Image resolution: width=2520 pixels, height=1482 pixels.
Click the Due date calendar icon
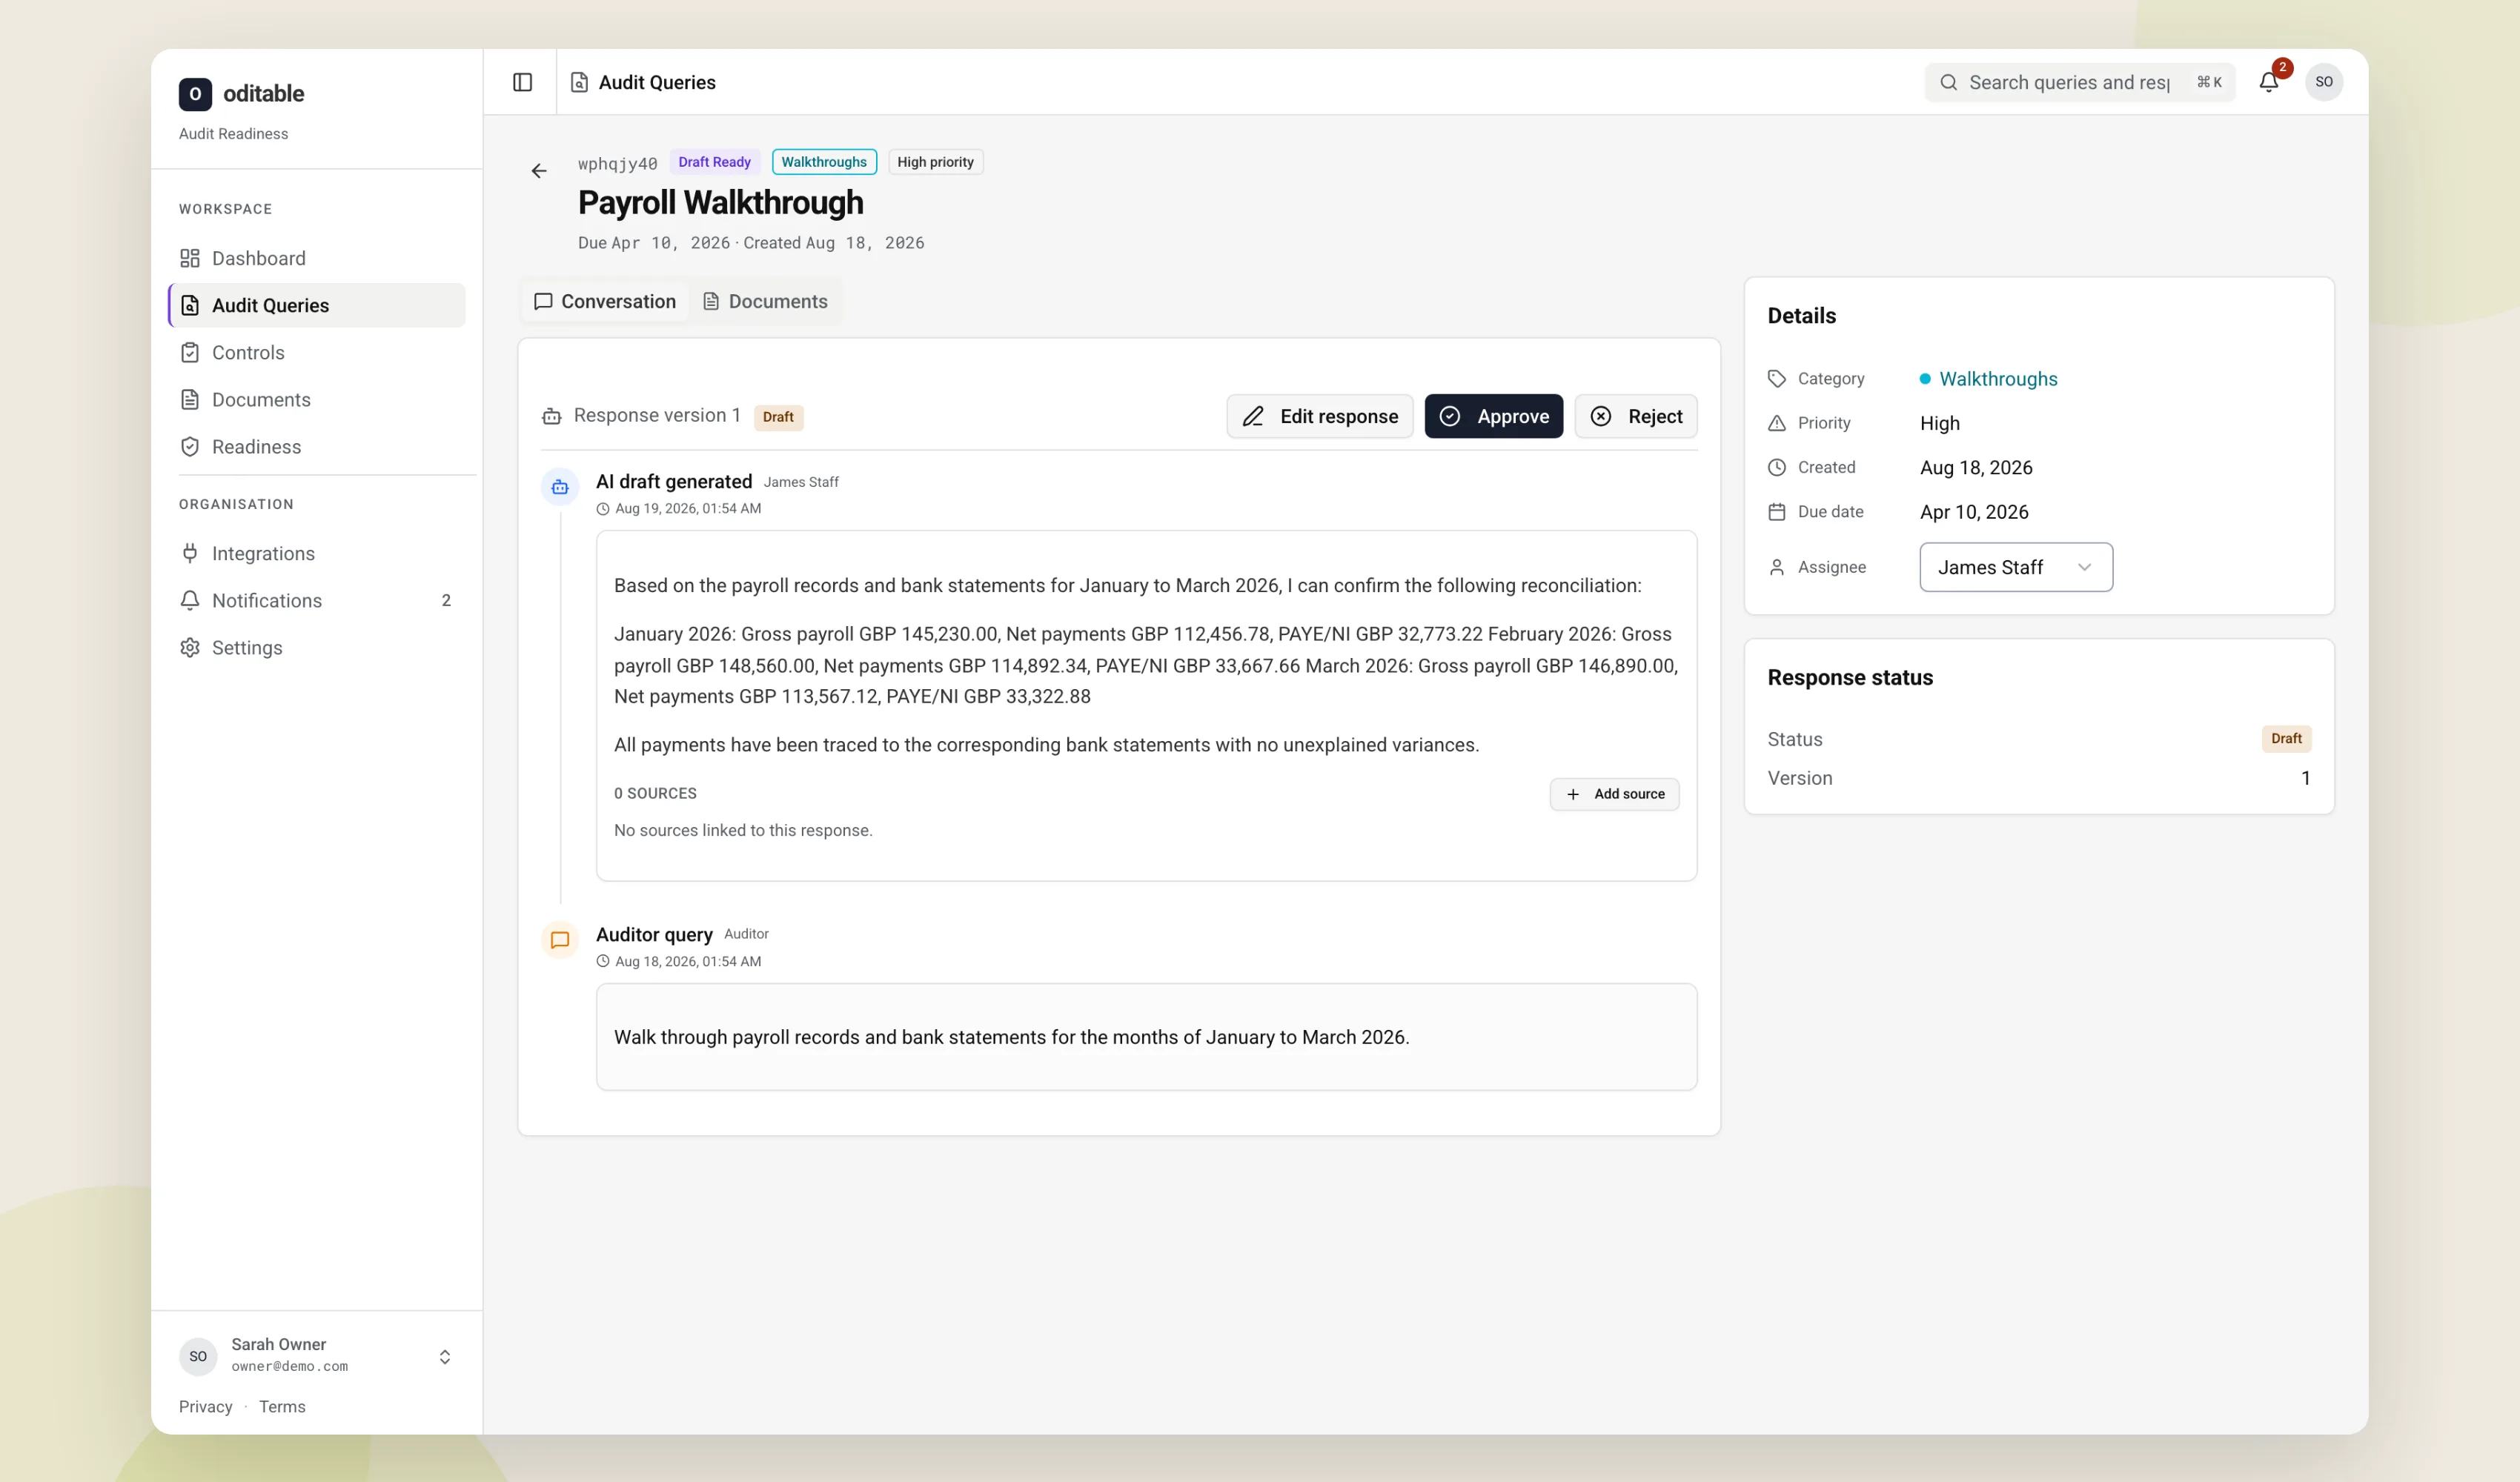[x=1776, y=512]
